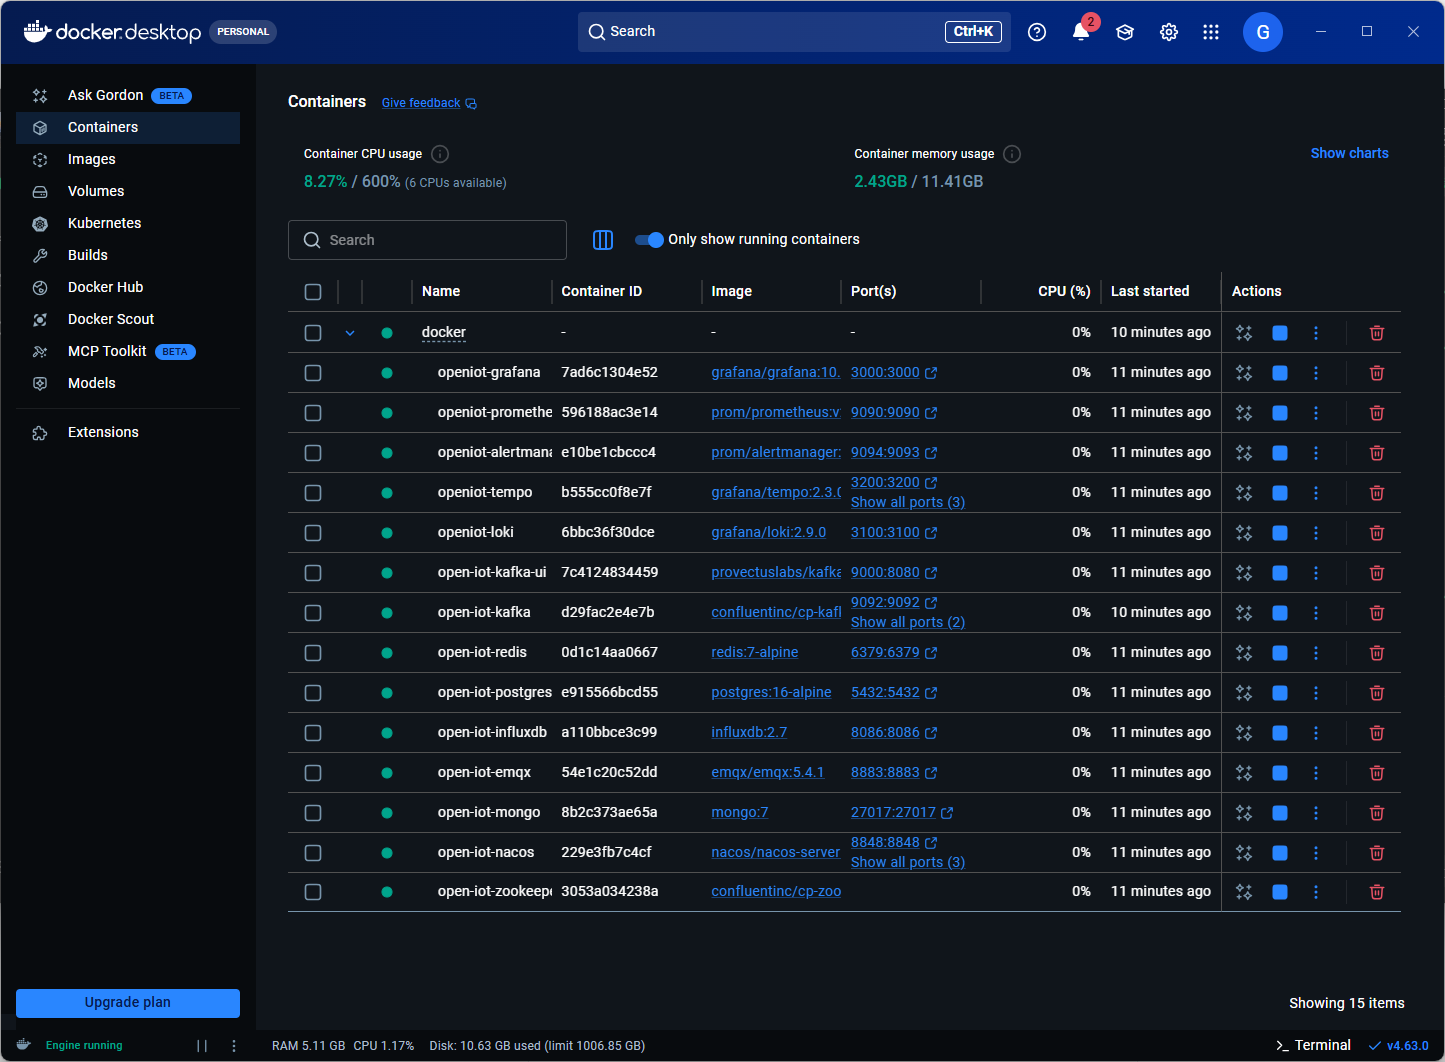This screenshot has width=1445, height=1062.
Task: Show all ports for openiot-tempo
Action: (x=908, y=502)
